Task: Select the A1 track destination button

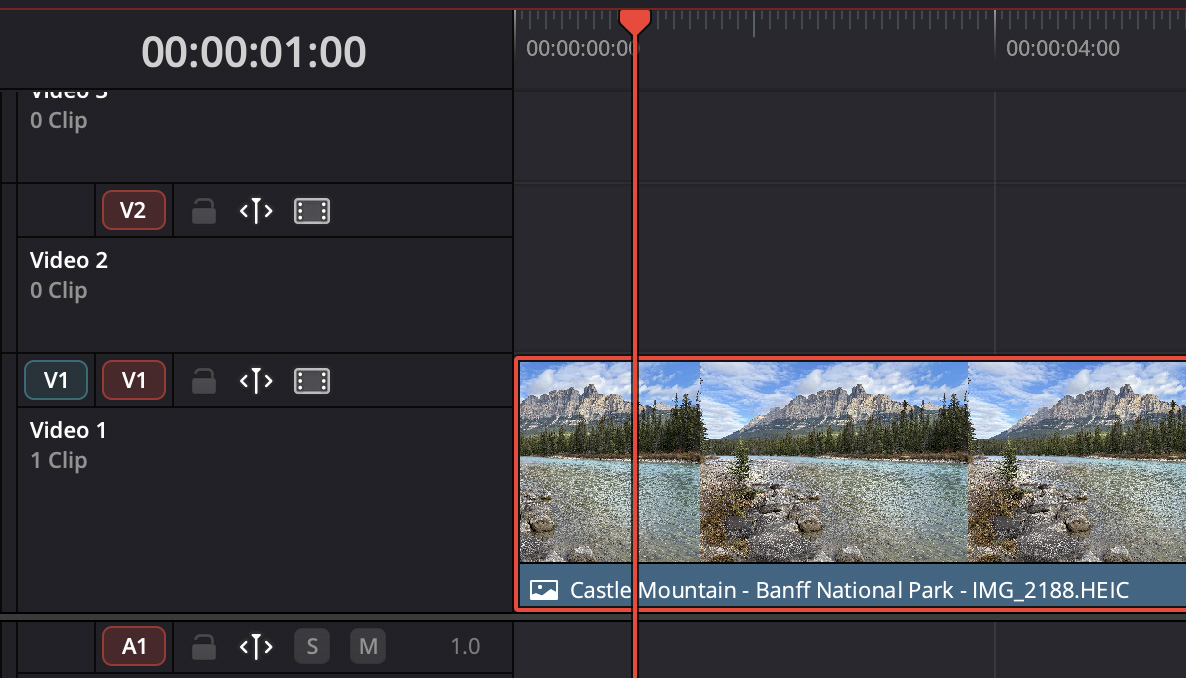Action: click(x=133, y=647)
